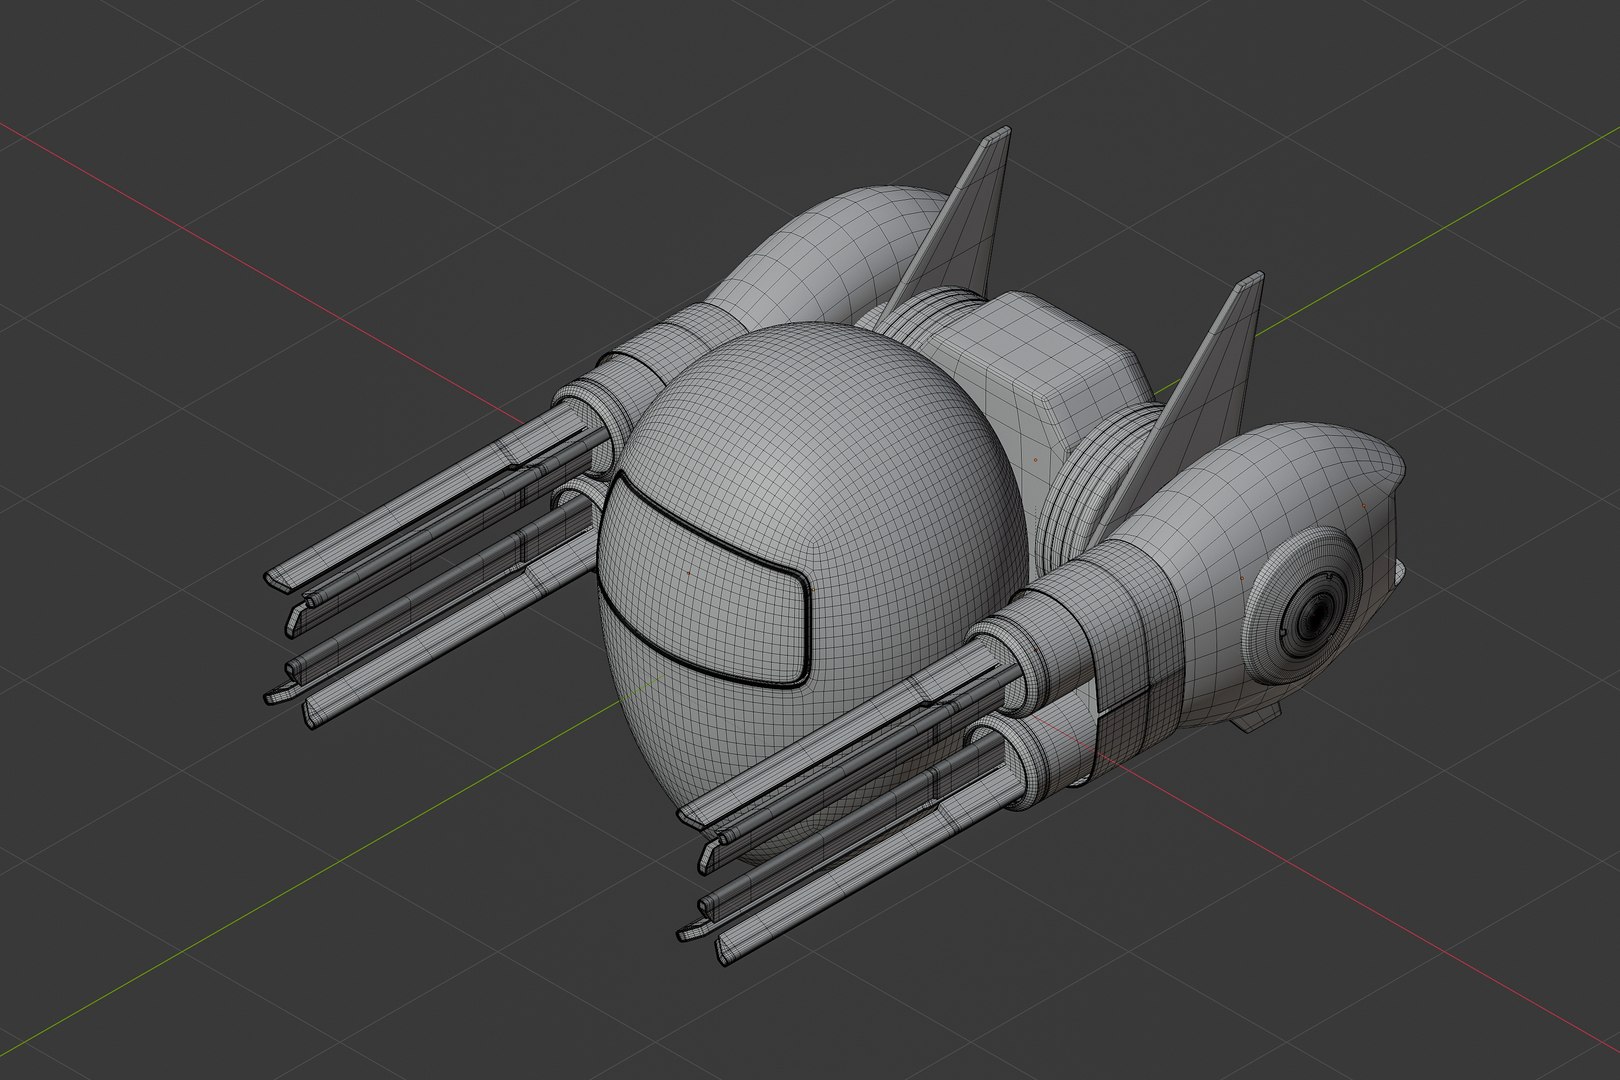Select the visor panel on the dome
The height and width of the screenshot is (1080, 1620).
pos(708,582)
